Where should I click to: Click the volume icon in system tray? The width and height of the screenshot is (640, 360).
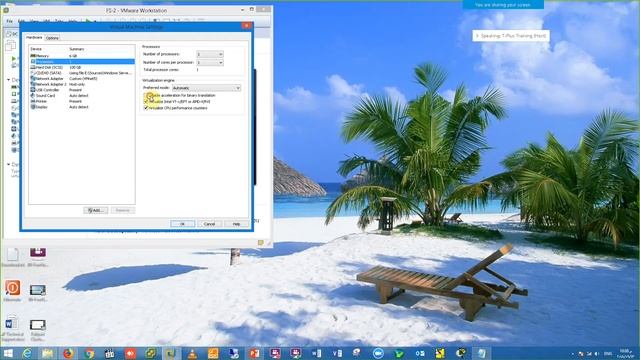pos(597,354)
